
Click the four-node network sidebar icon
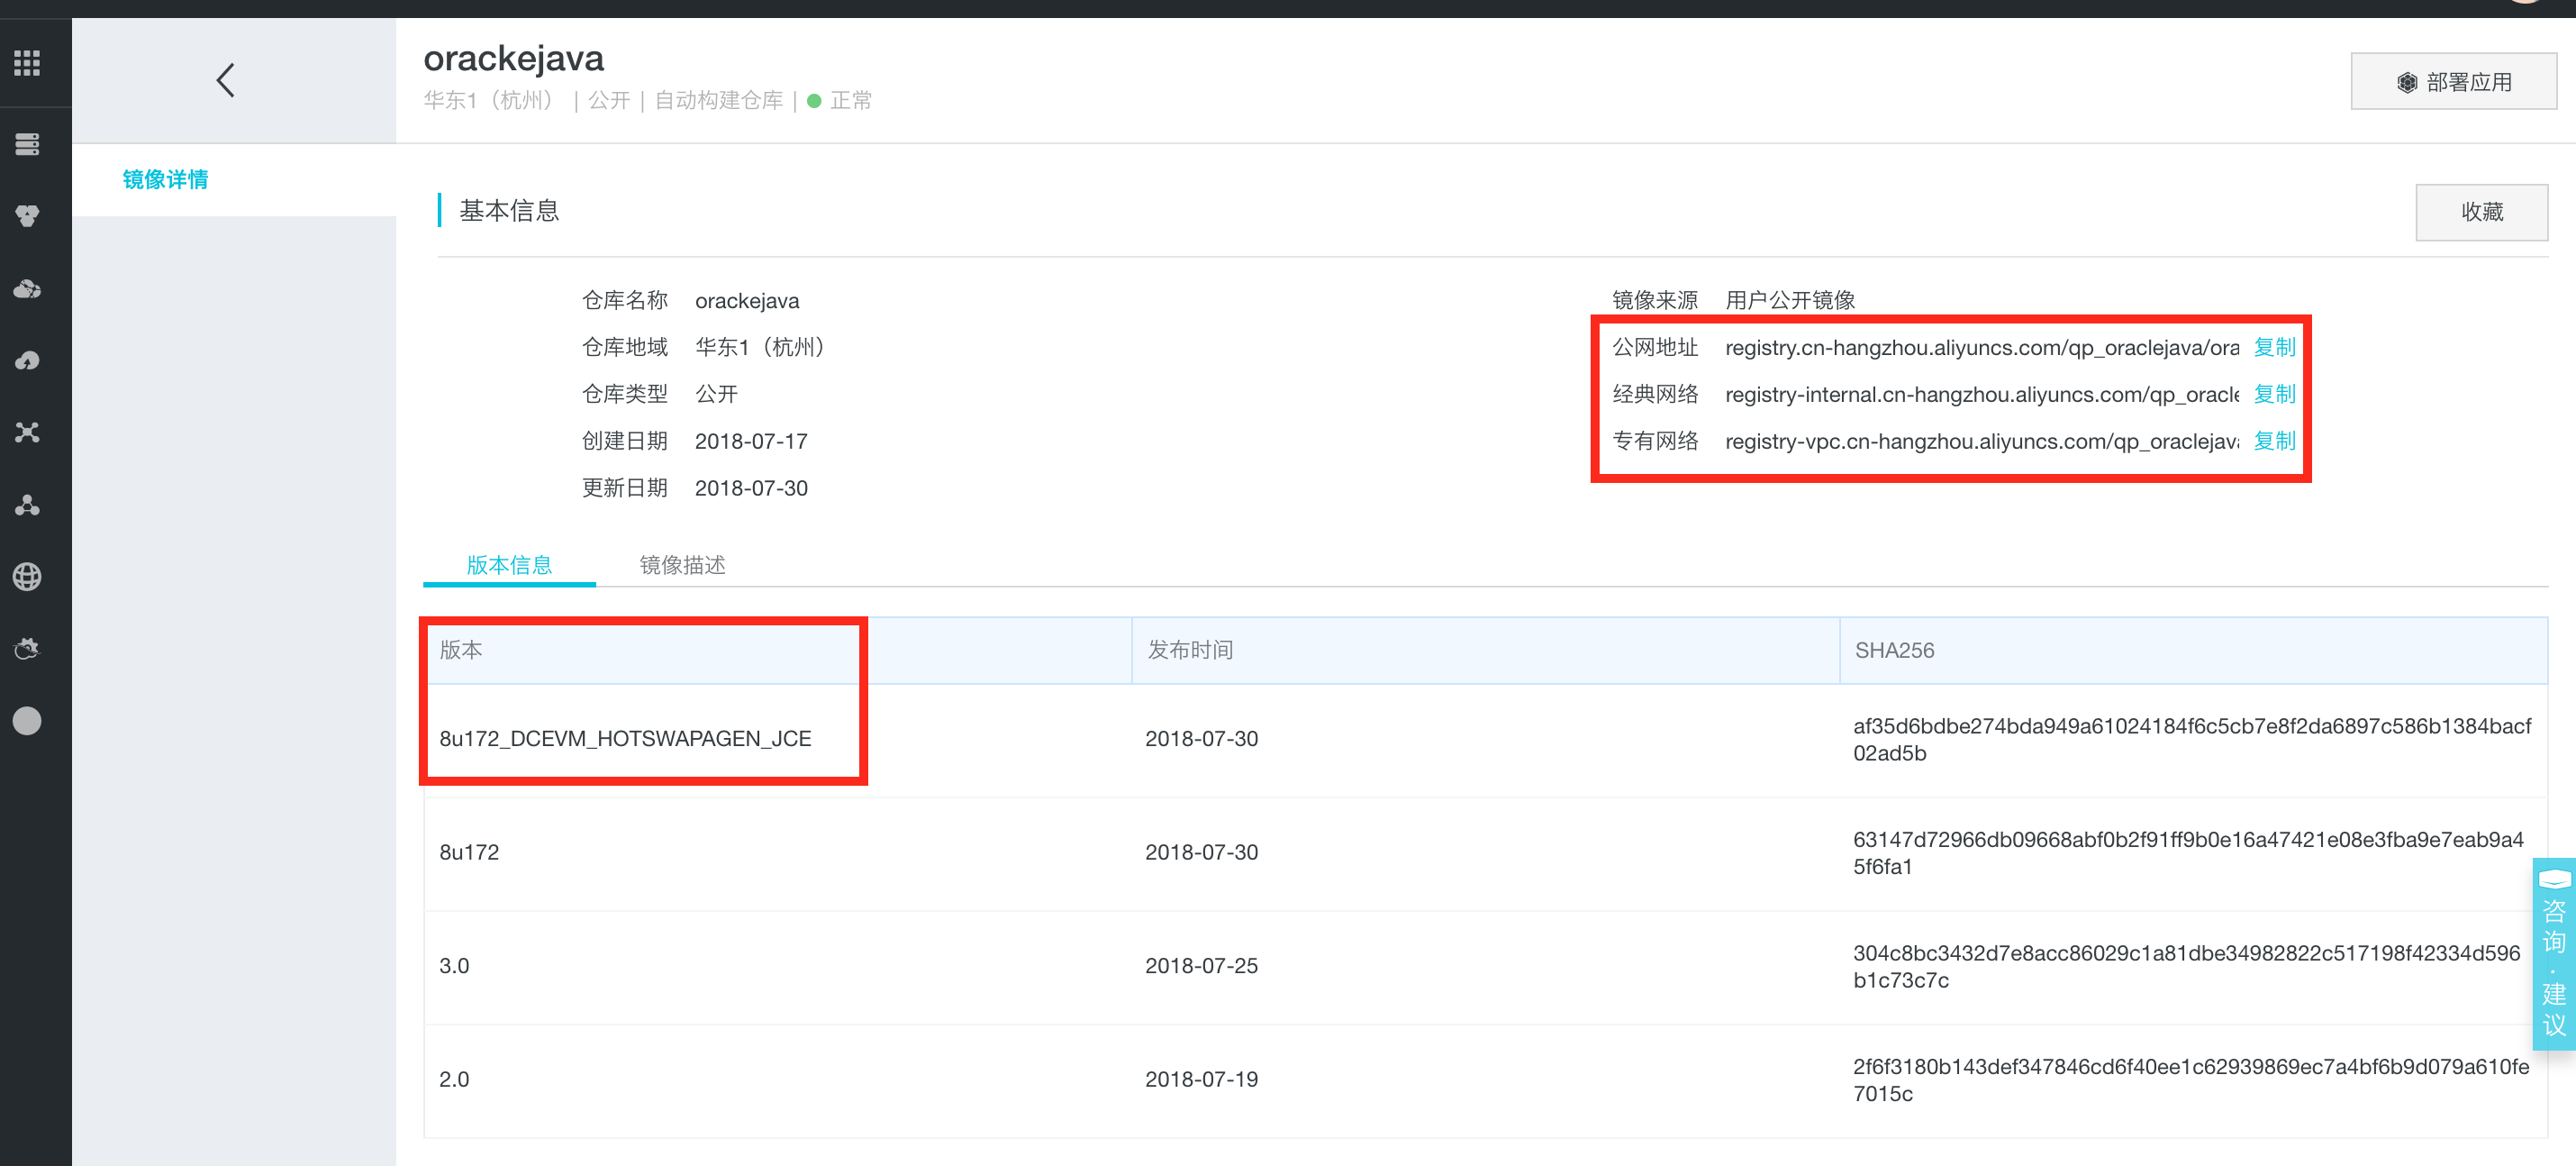pyautogui.click(x=27, y=433)
